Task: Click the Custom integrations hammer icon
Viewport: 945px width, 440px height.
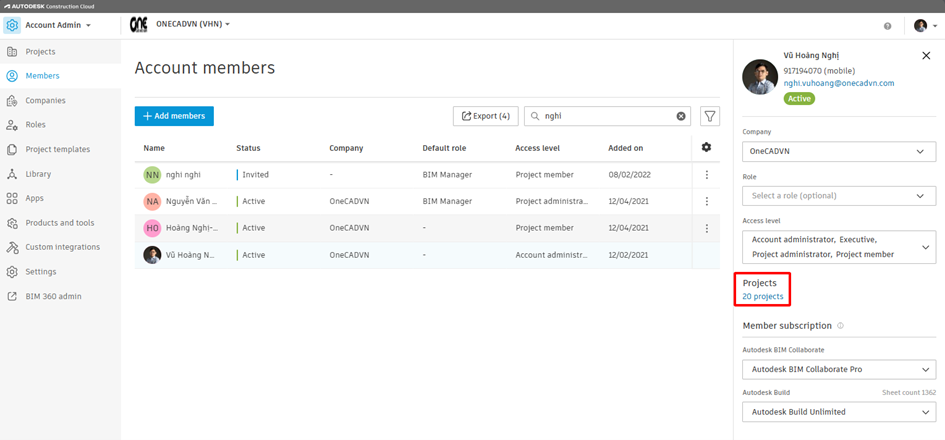Action: coord(11,247)
